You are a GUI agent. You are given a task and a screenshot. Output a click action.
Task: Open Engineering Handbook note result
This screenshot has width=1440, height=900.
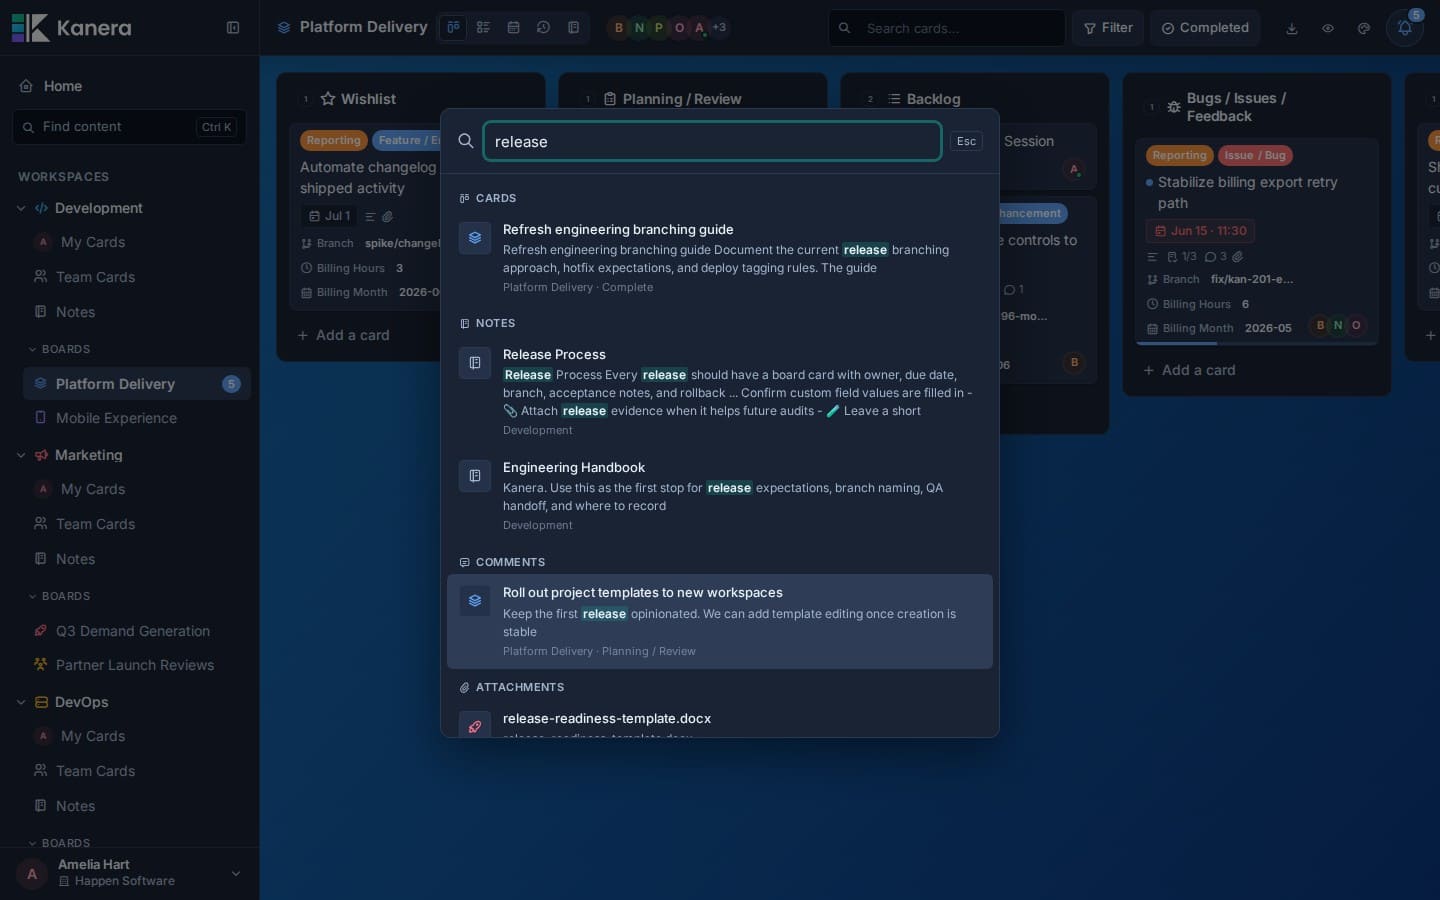tap(720, 496)
